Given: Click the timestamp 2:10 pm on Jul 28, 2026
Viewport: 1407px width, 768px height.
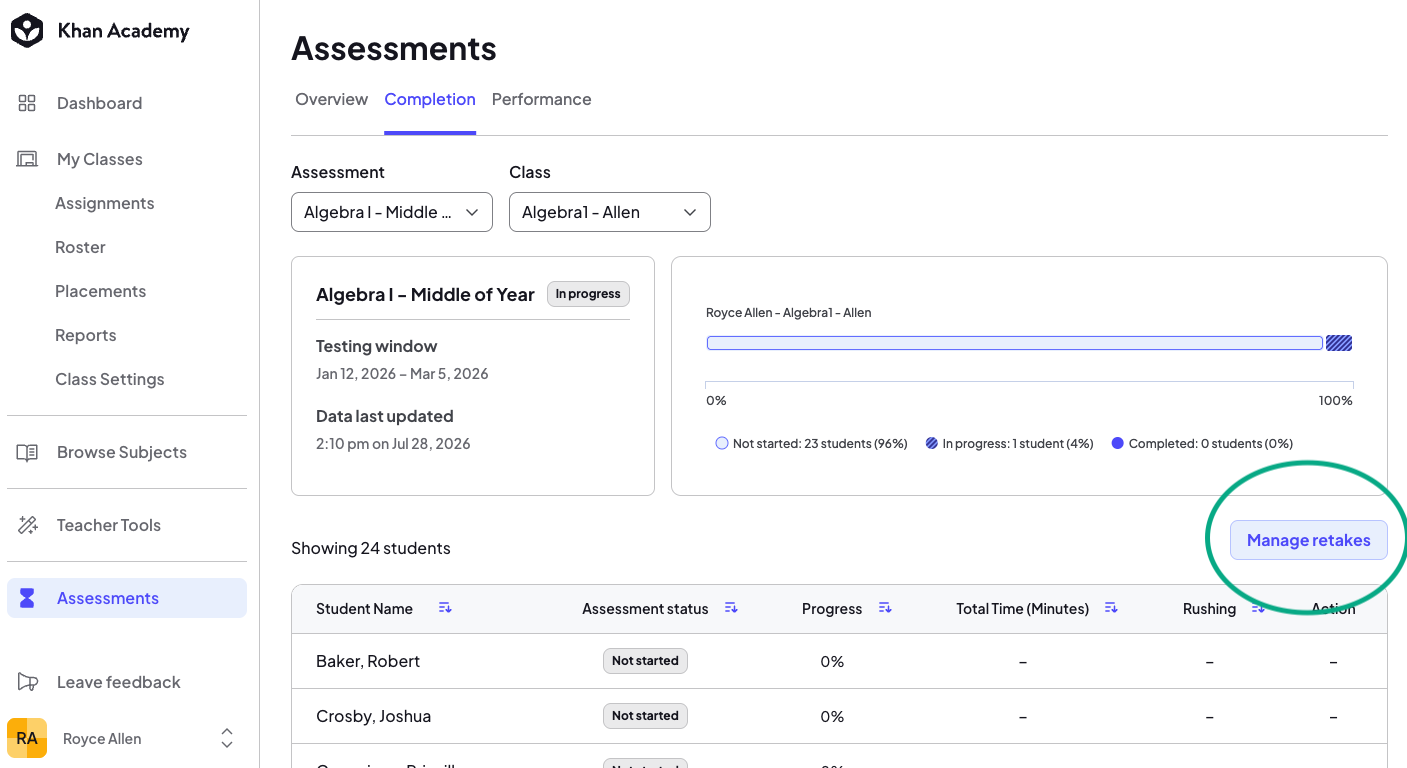Looking at the screenshot, I should click(x=393, y=444).
